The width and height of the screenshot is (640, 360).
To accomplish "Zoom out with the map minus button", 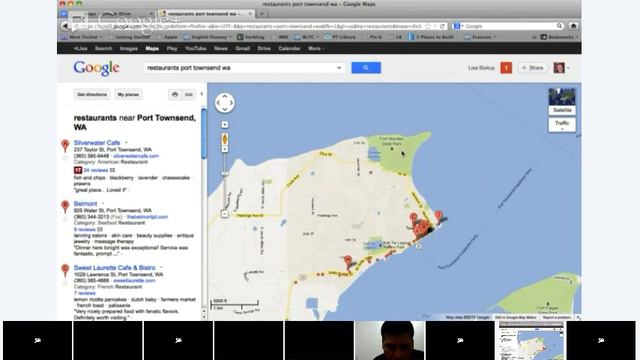I will (224, 214).
